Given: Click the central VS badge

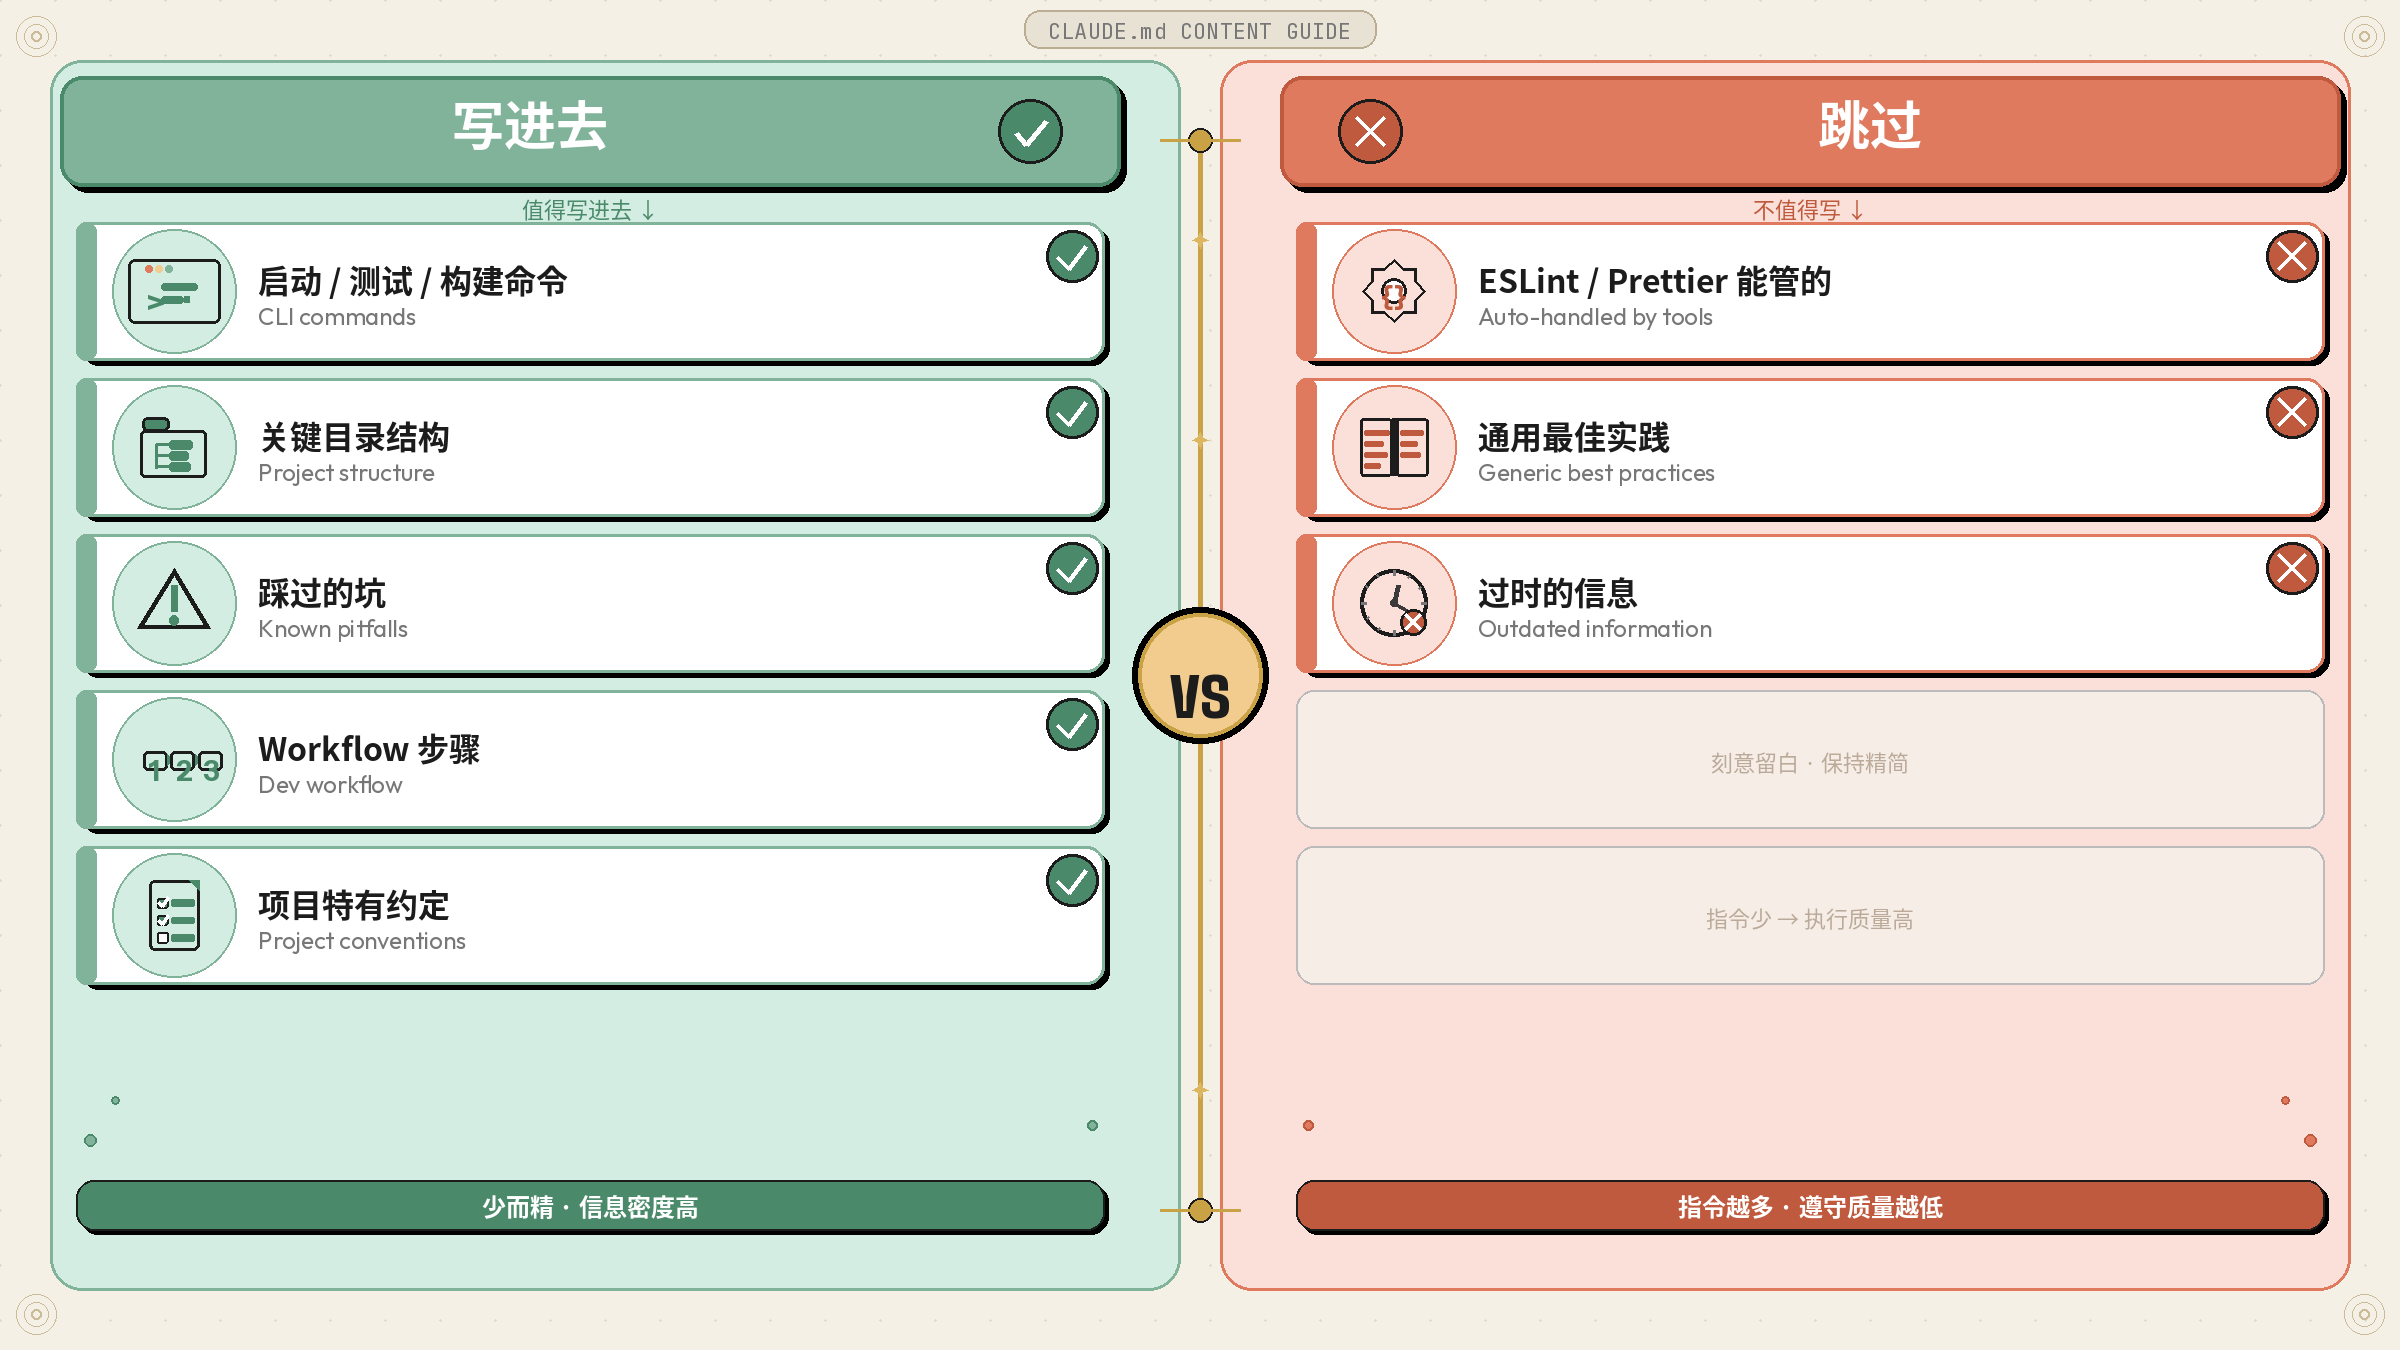Looking at the screenshot, I should point(1200,676).
